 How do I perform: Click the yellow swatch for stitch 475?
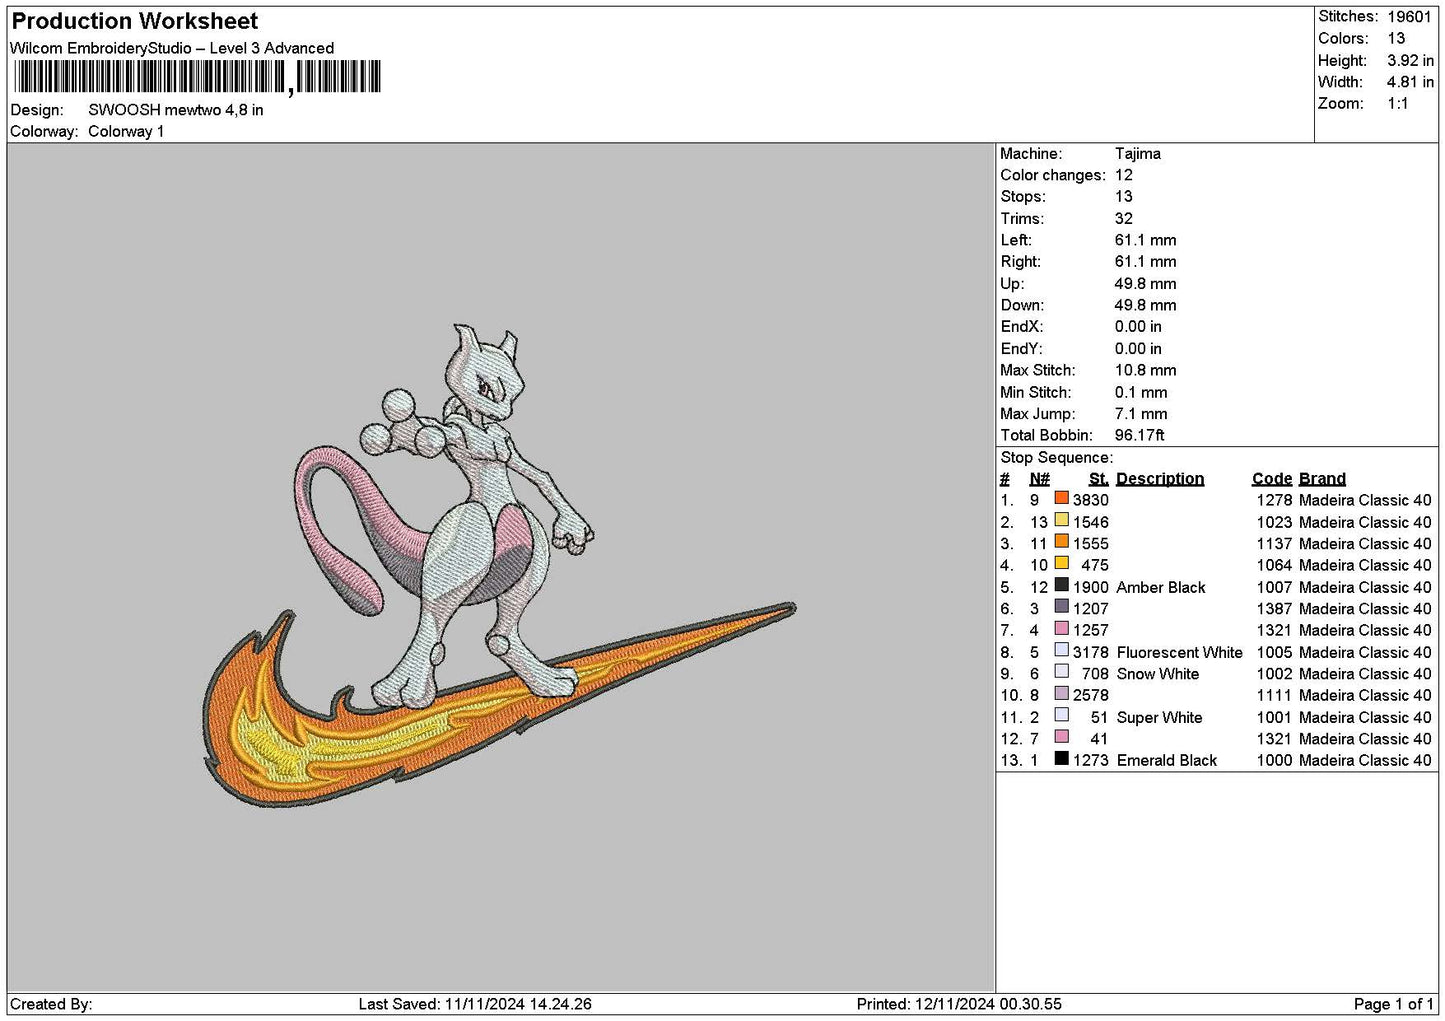[1062, 563]
